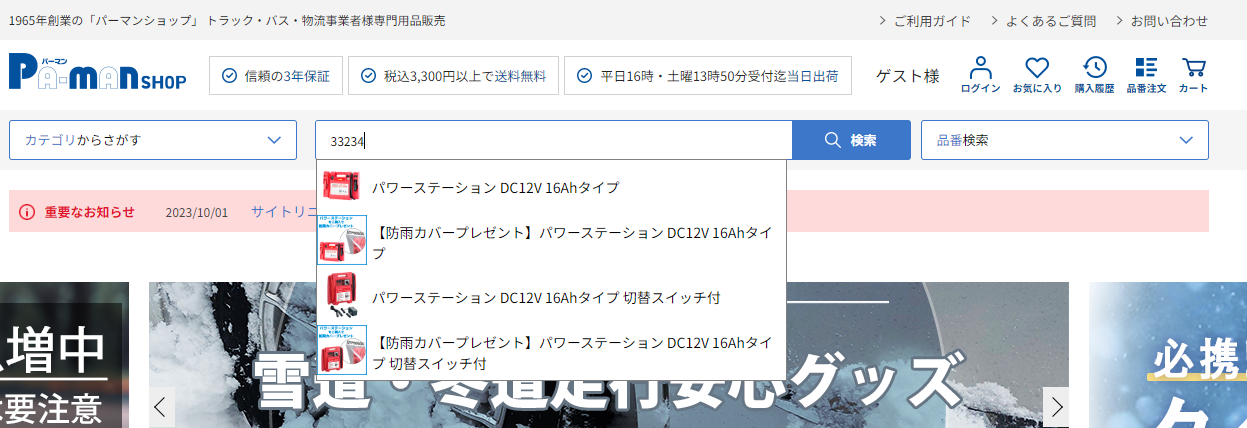Expand the カテゴリからさがす category dropdown
The height and width of the screenshot is (428, 1247).
(153, 140)
